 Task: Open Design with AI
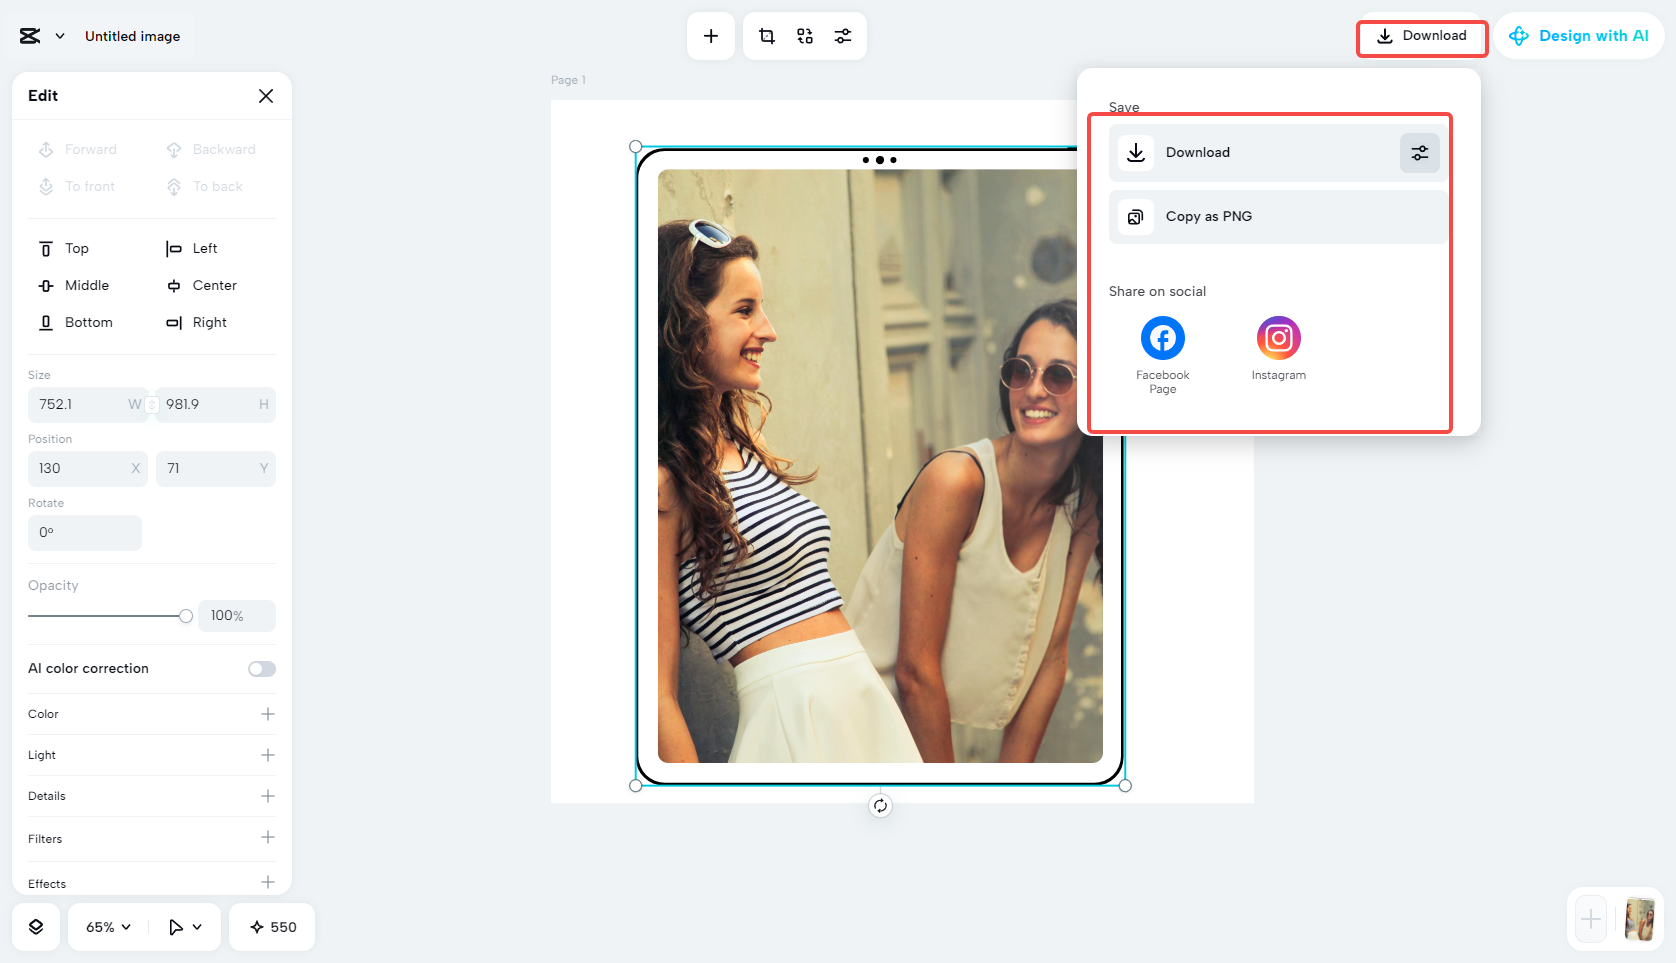click(x=1580, y=35)
